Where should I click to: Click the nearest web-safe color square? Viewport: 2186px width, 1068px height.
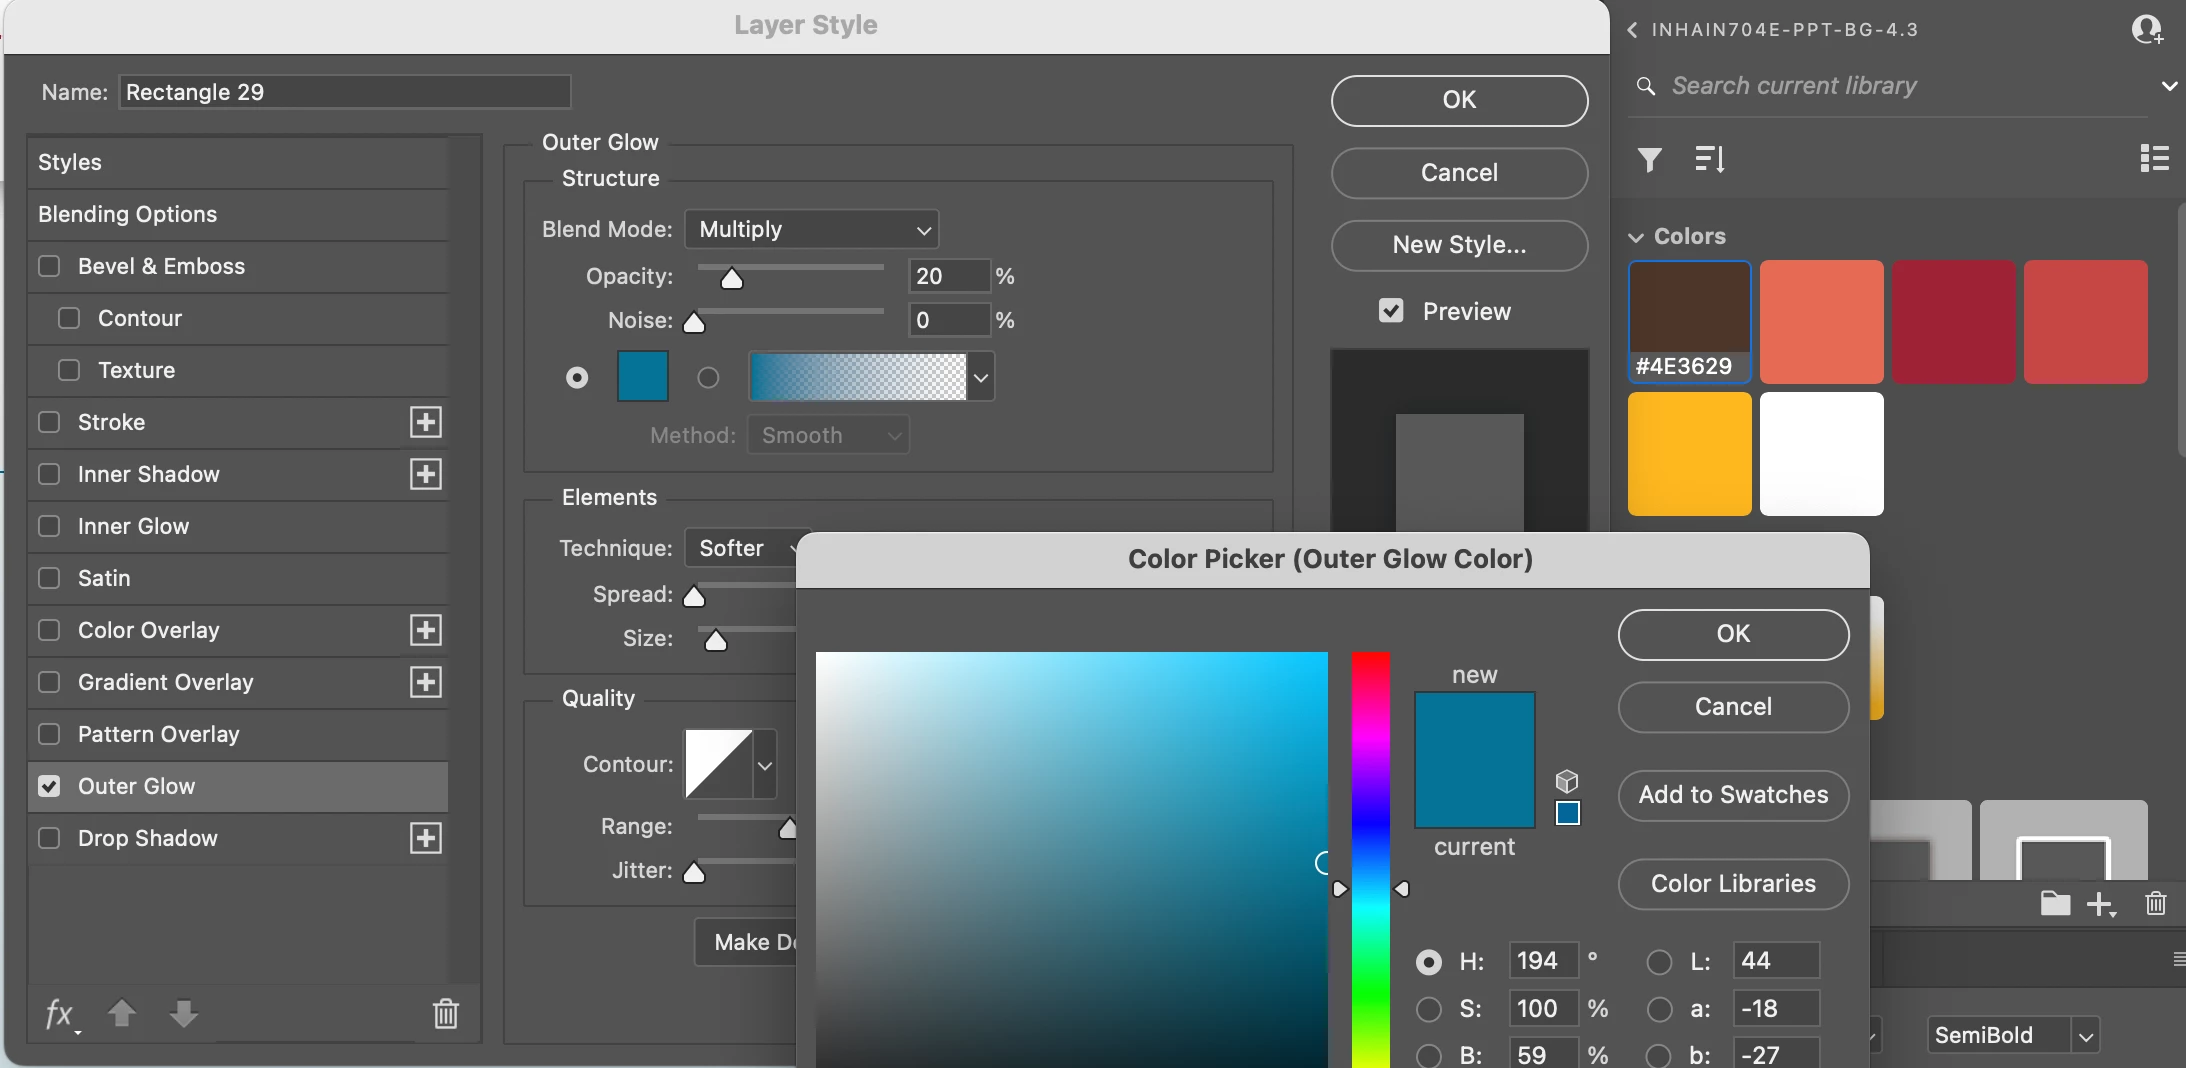click(1568, 813)
